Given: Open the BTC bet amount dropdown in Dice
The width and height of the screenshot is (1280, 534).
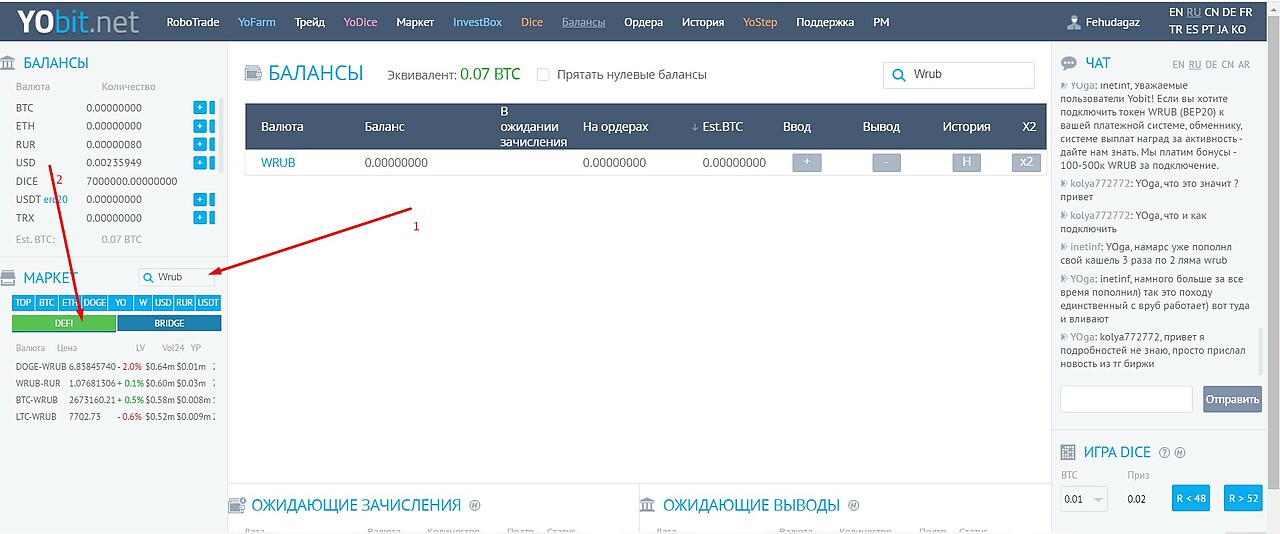Looking at the screenshot, I should click(1084, 499).
